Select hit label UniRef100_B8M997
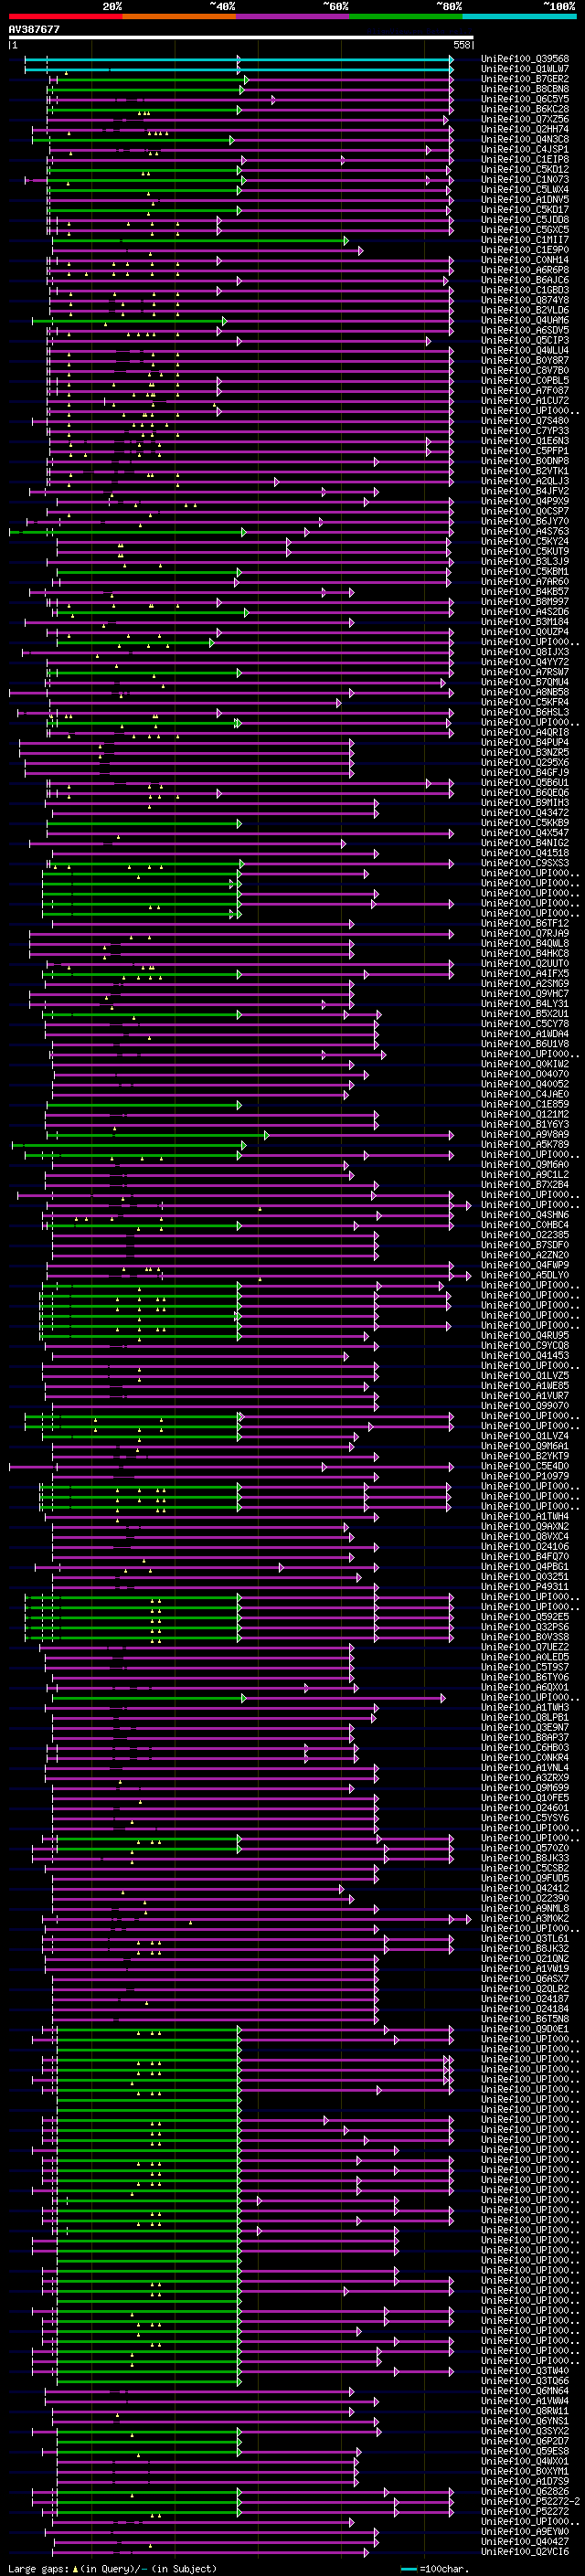 (x=524, y=602)
